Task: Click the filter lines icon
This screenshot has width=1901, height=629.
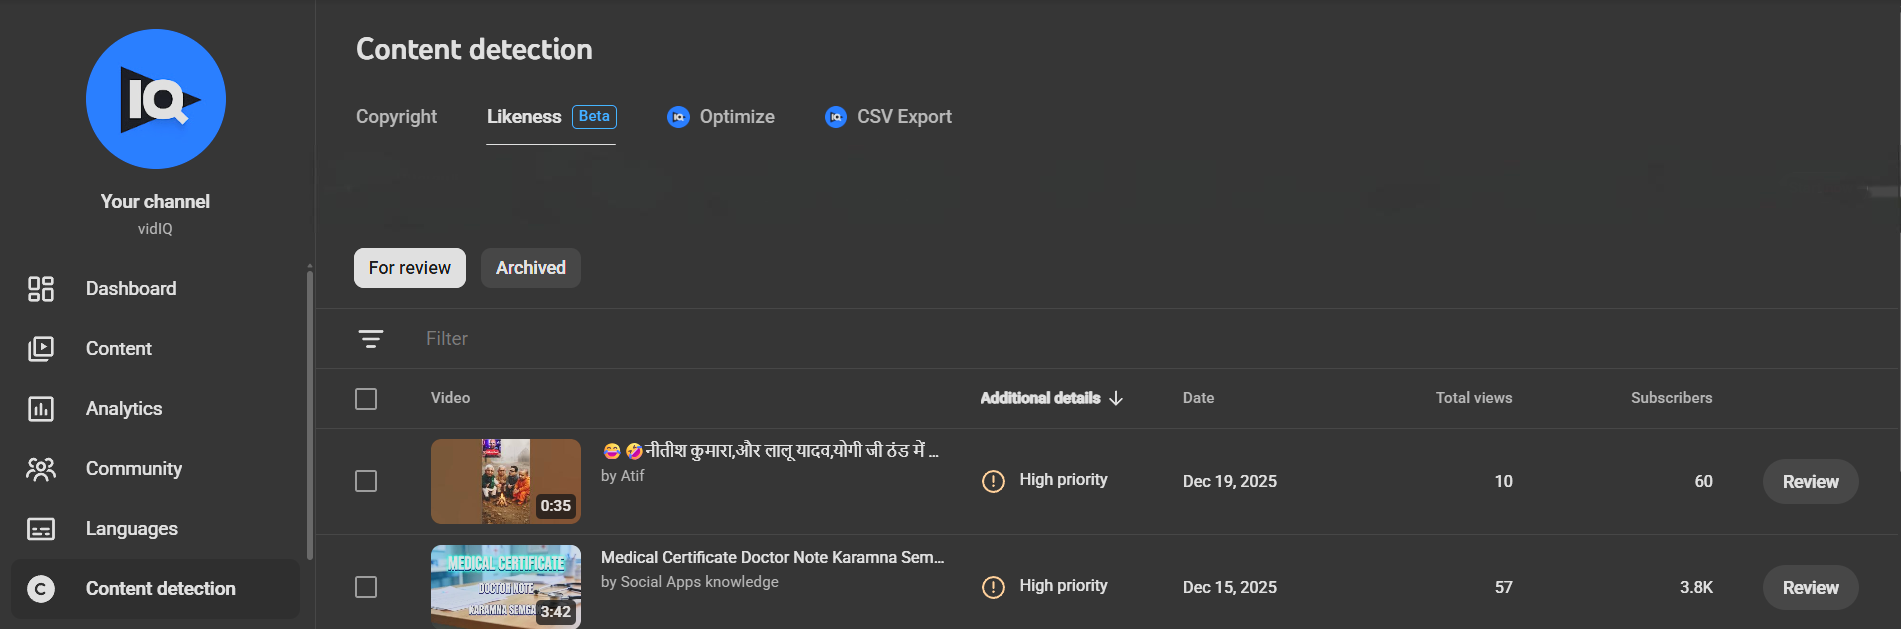Action: click(371, 339)
